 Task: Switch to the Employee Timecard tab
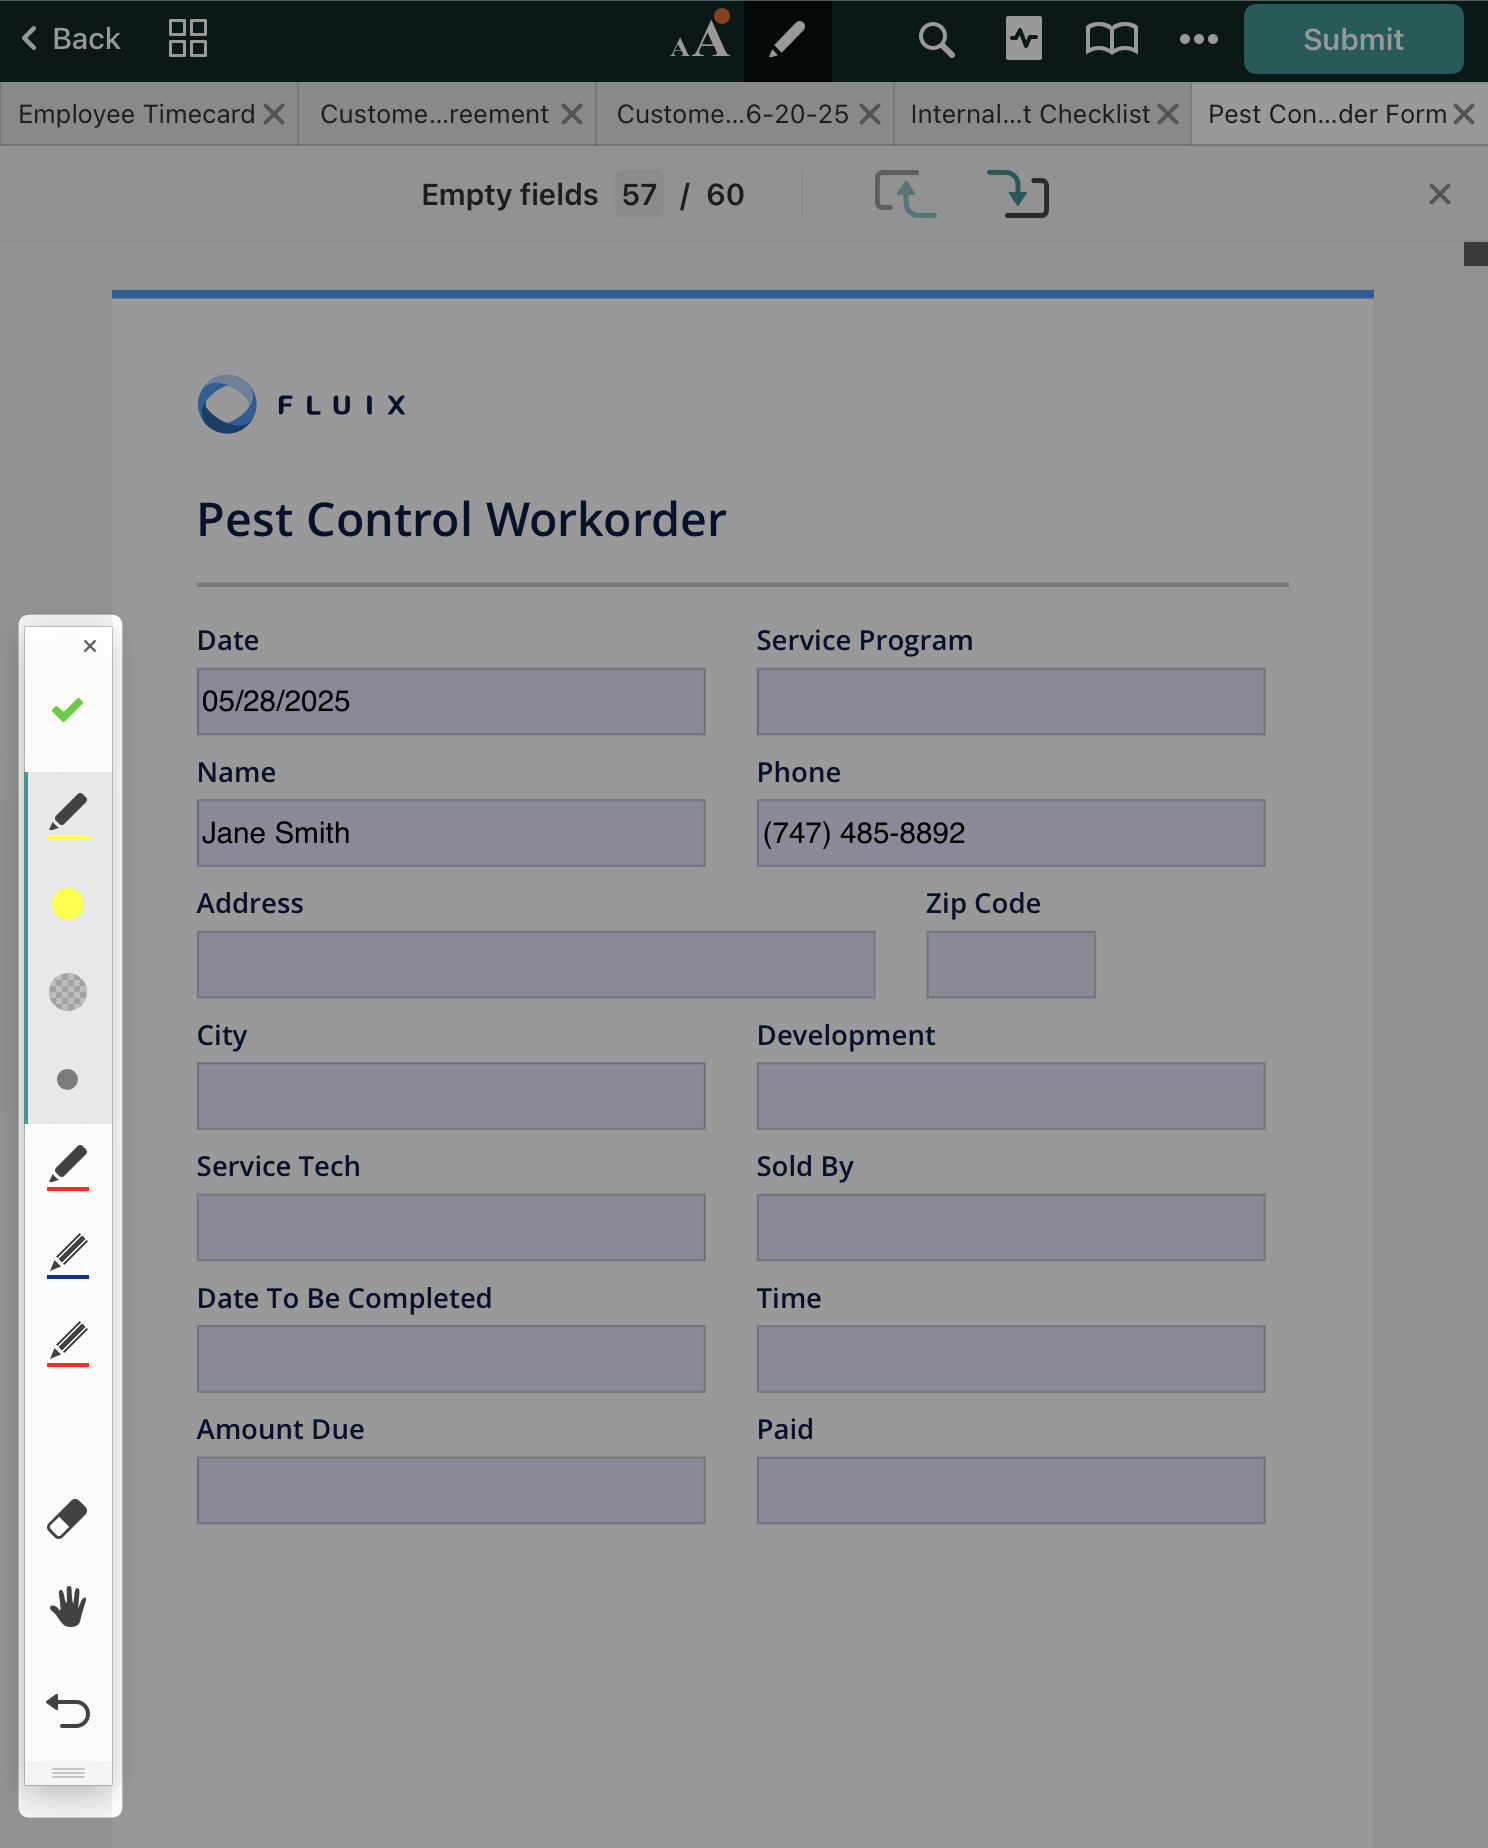click(x=137, y=115)
